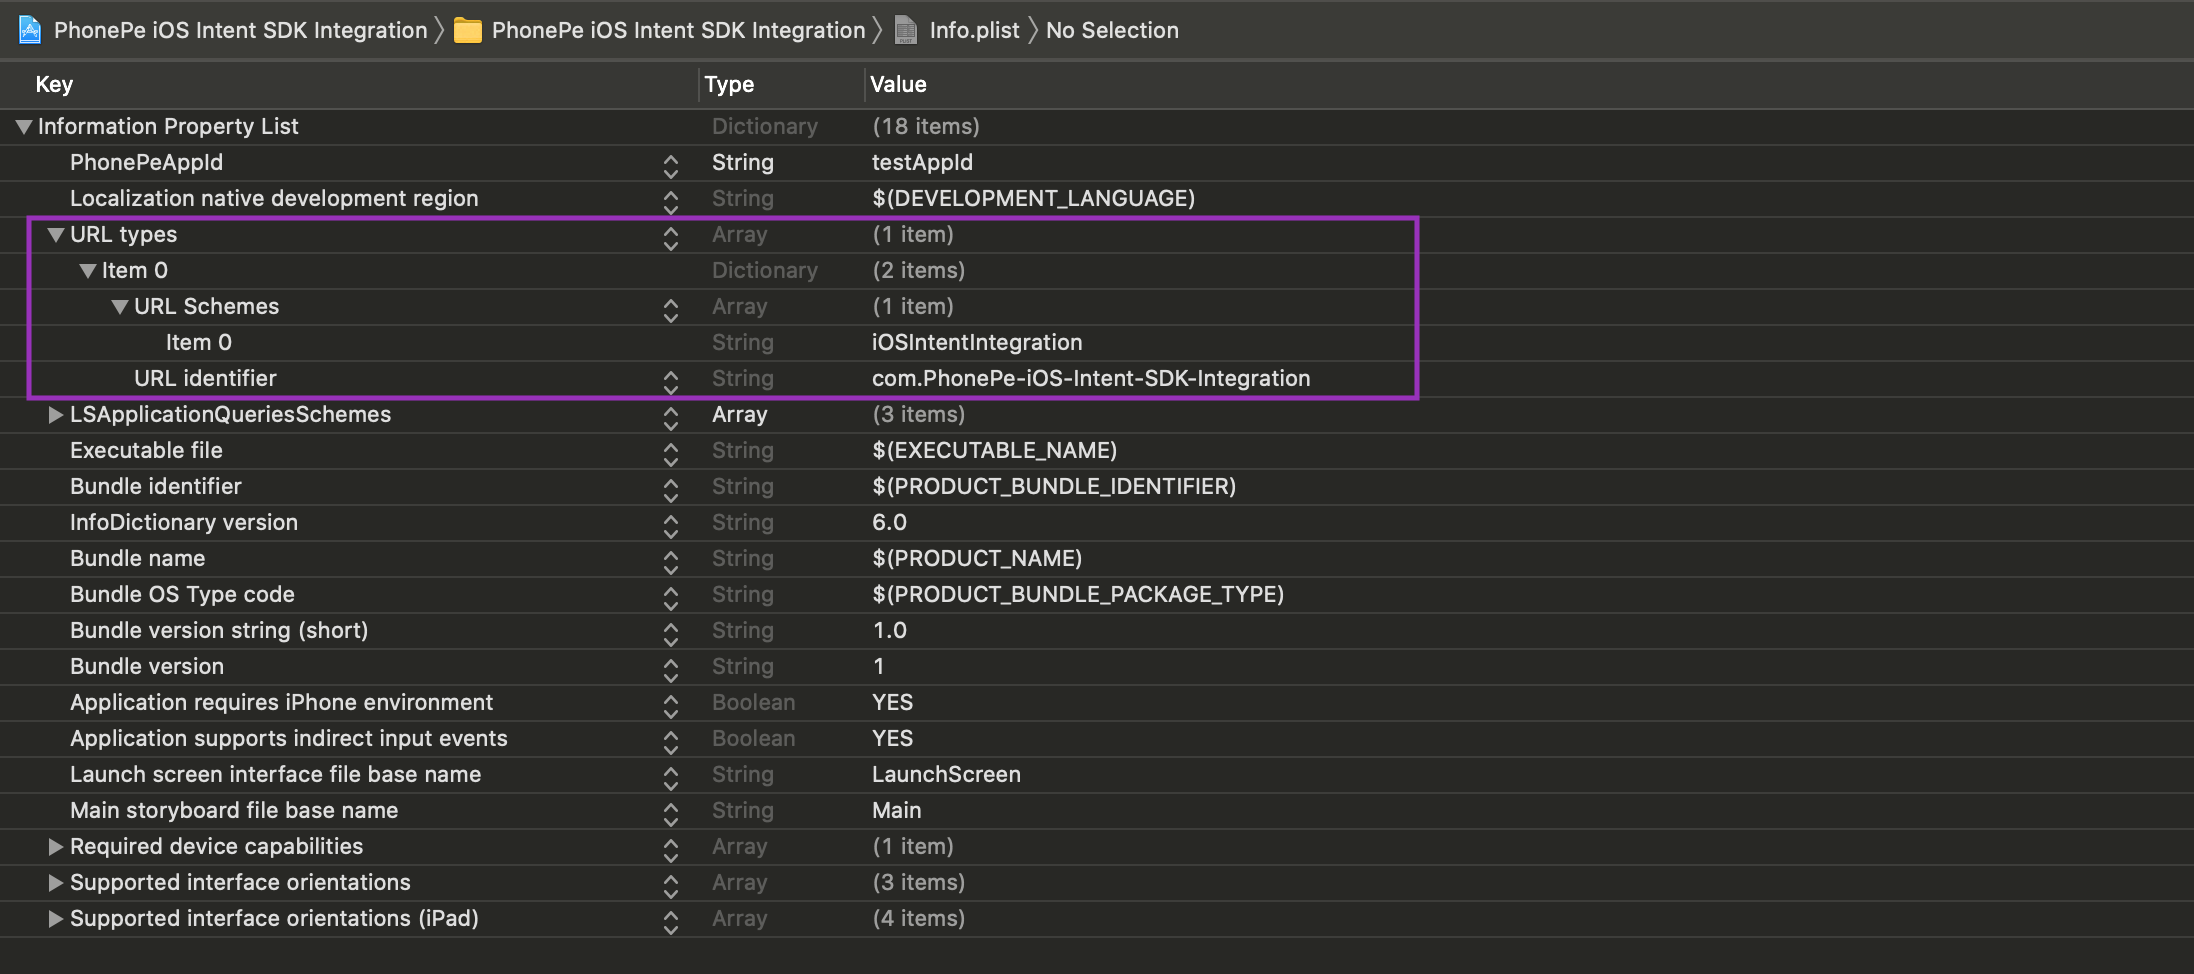Select the iOSIntentIntegration scheme value
The width and height of the screenshot is (2194, 974).
(x=977, y=343)
